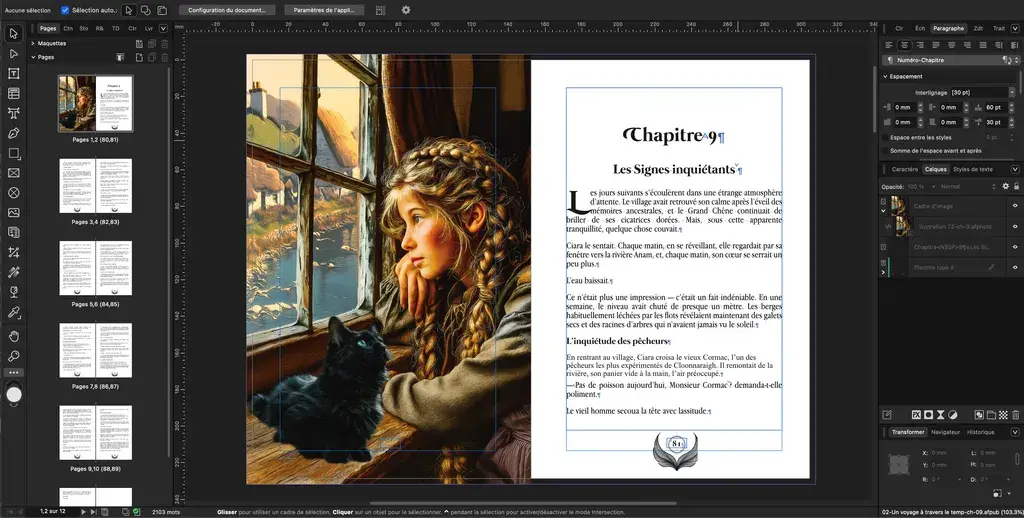Image resolution: width=1024 pixels, height=518 pixels.
Task: Click the Configuration du document button
Action: (x=227, y=10)
